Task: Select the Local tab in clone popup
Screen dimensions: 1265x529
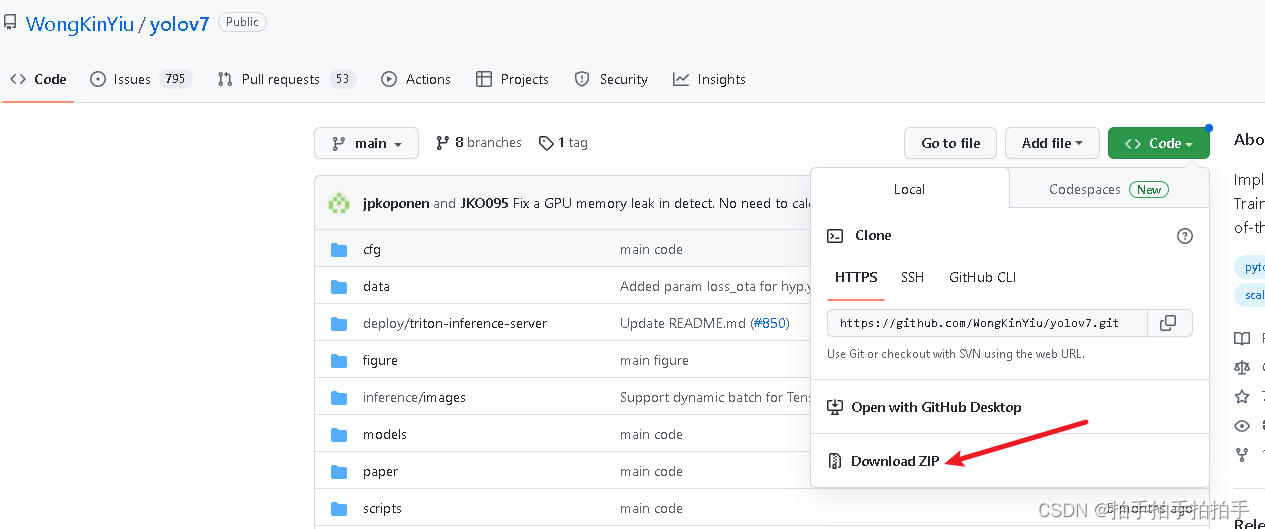Action: [909, 189]
